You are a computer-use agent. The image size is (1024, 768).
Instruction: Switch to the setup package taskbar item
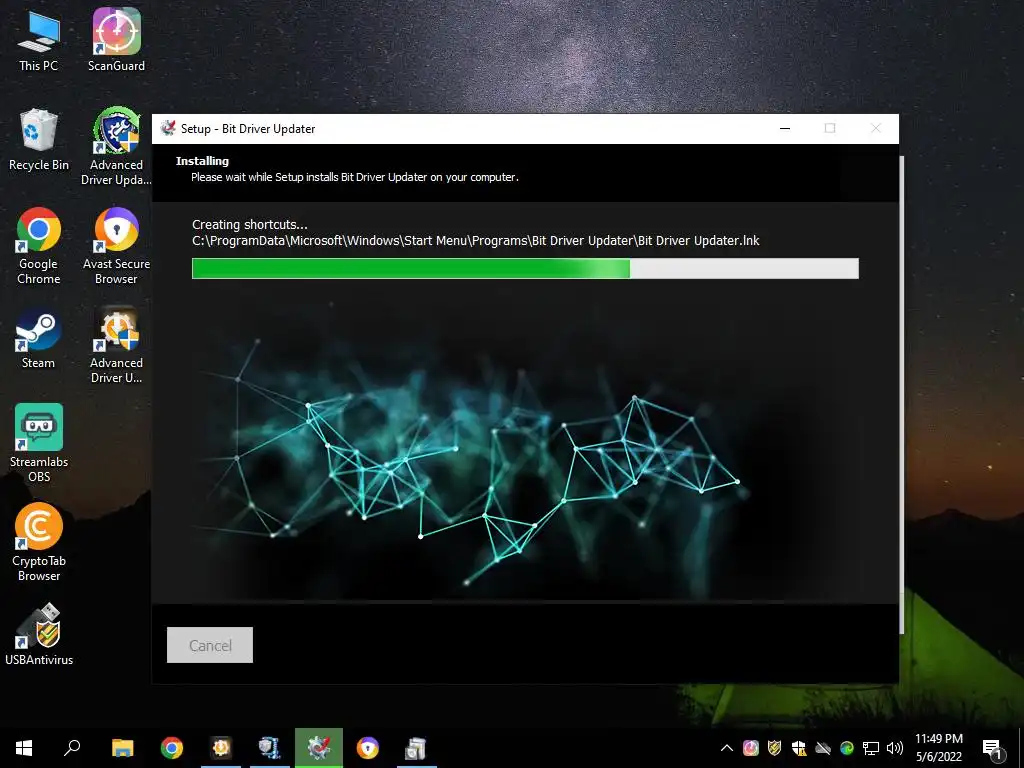click(416, 748)
